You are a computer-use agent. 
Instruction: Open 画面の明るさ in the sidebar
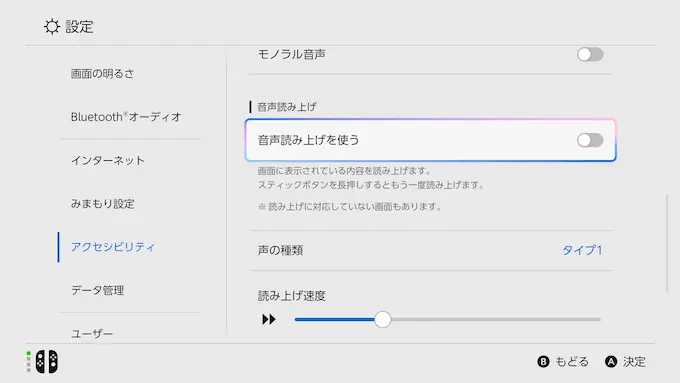pos(102,74)
